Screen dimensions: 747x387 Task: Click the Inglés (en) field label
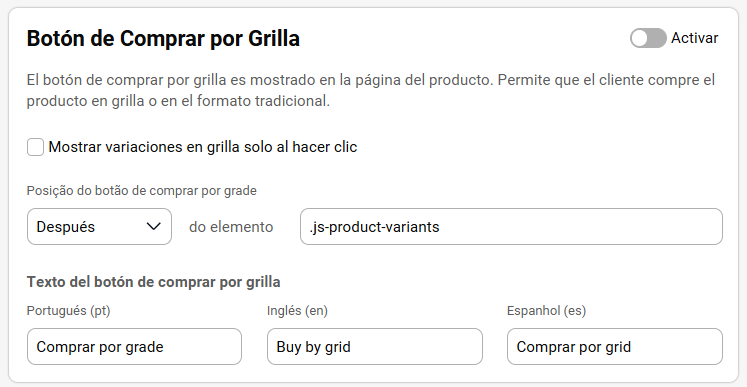[297, 311]
